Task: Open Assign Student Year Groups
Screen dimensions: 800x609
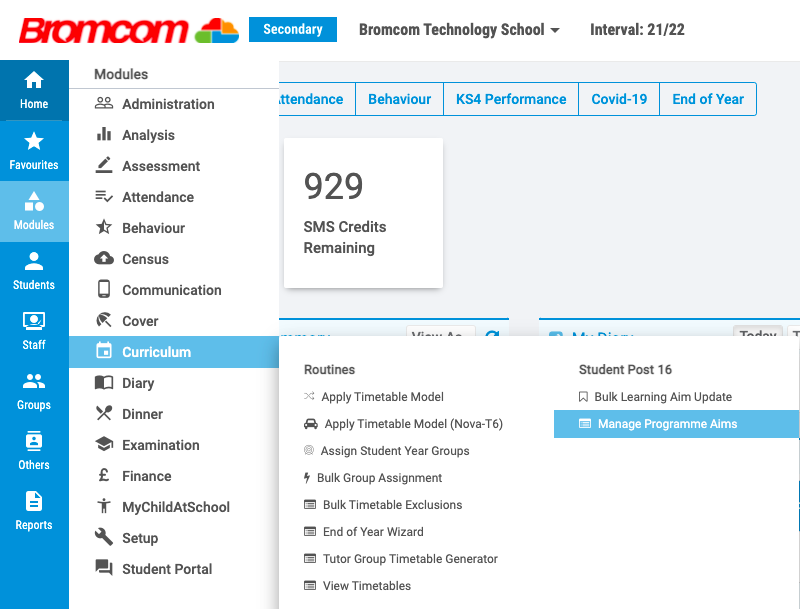Action: (395, 451)
